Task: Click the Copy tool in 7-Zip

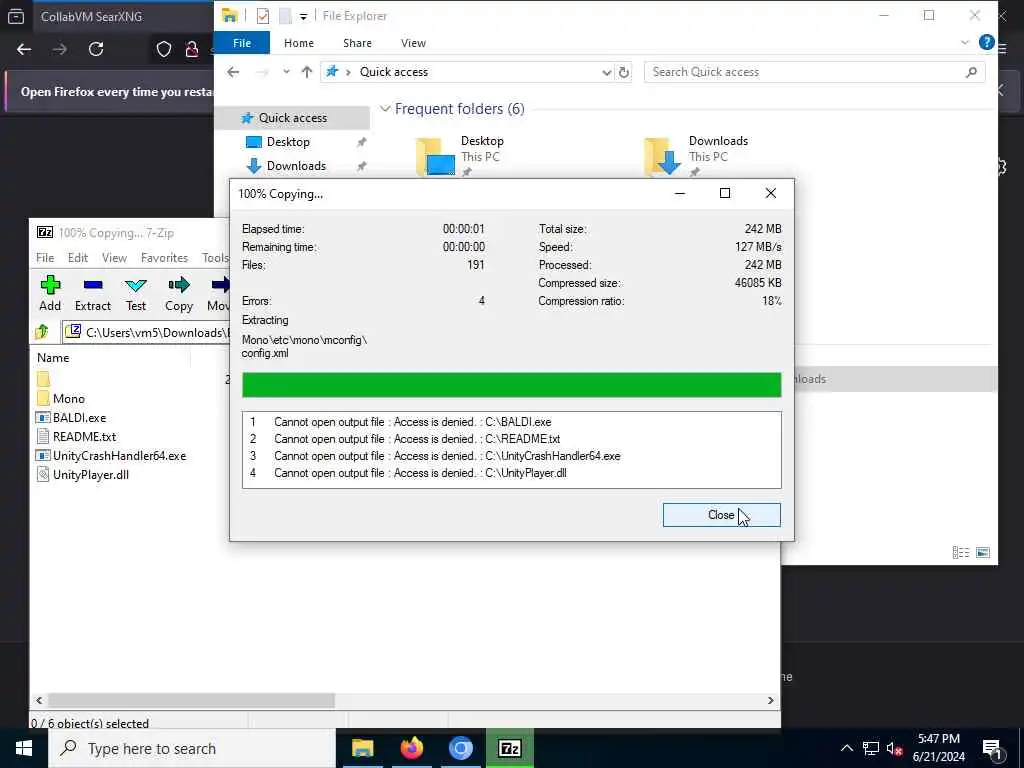Action: click(x=178, y=293)
